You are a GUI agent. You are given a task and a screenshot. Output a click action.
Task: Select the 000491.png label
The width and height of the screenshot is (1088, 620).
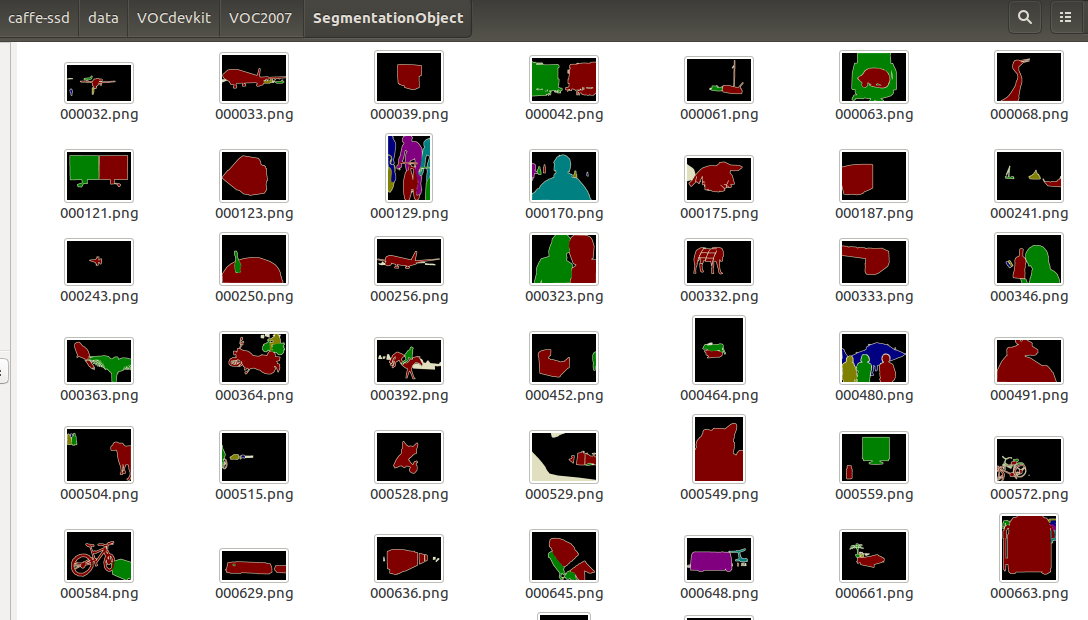(x=1028, y=395)
